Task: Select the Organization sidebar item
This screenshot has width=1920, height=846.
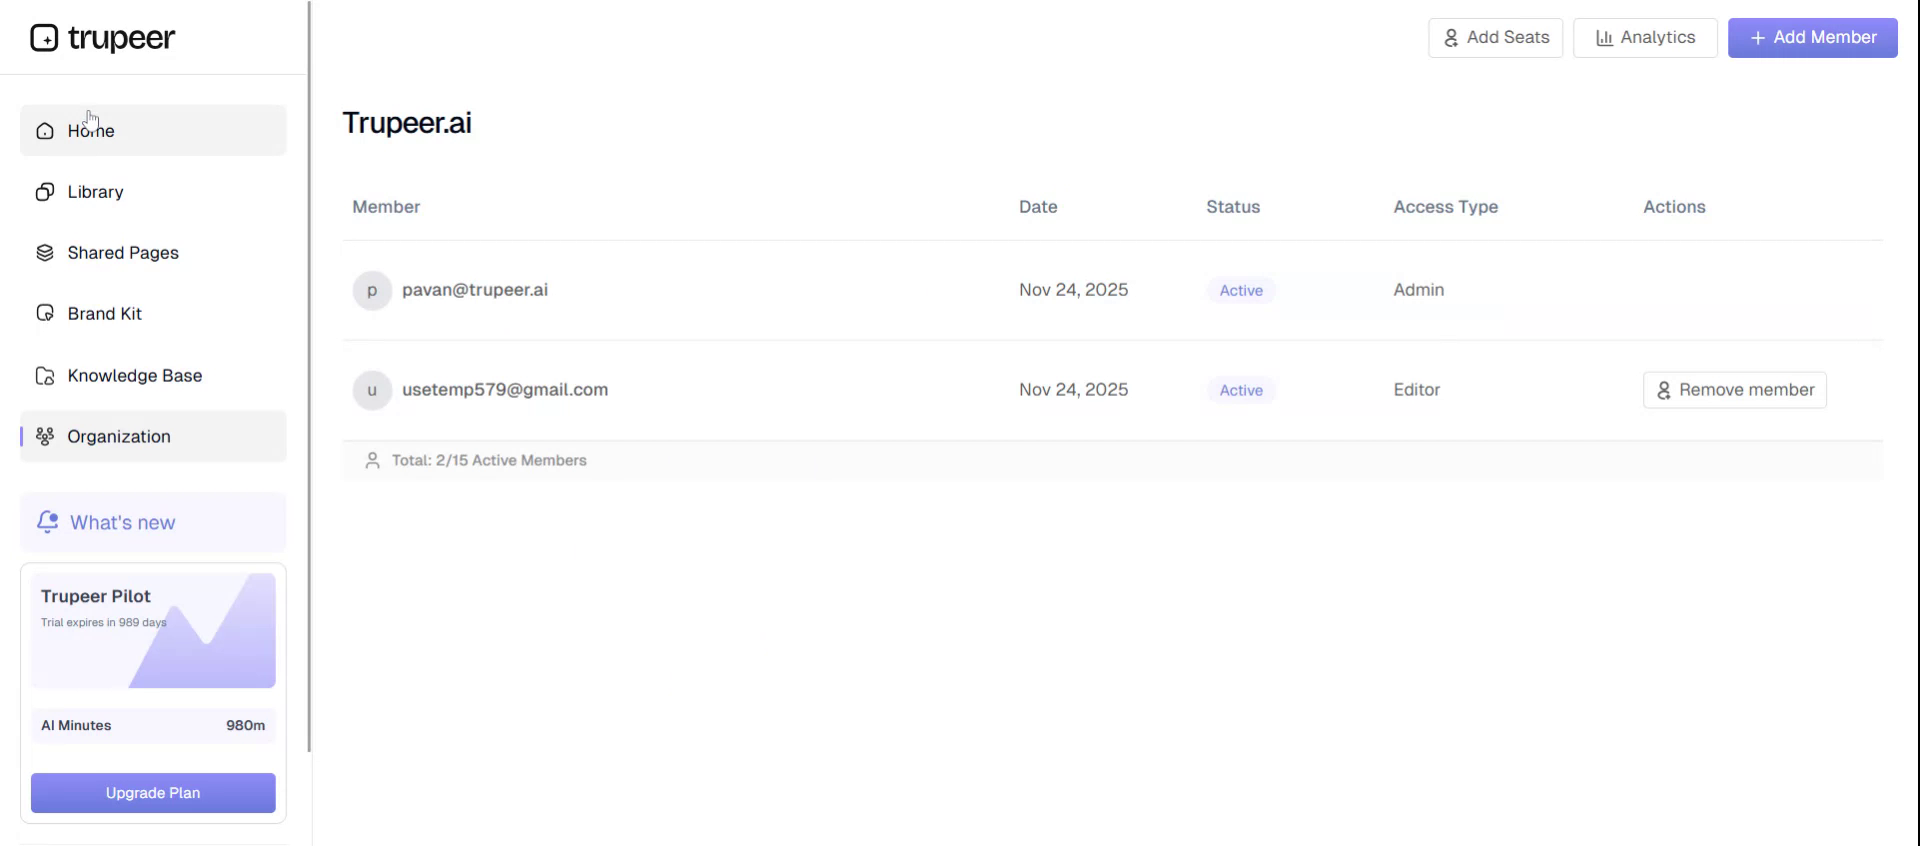Action: coord(153,437)
